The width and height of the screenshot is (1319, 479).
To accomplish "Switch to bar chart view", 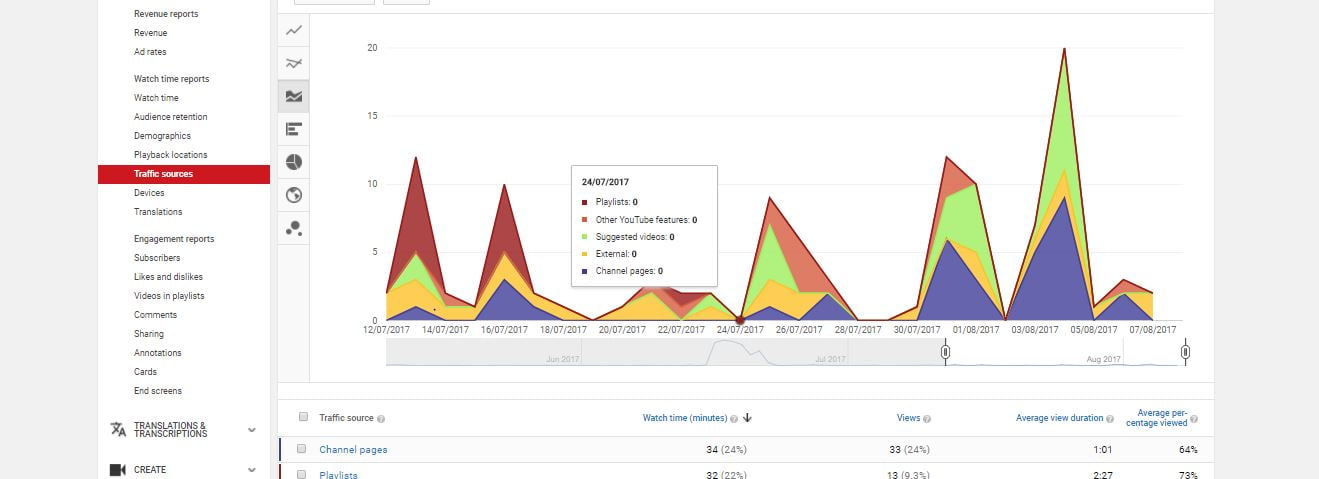I will pyautogui.click(x=293, y=129).
